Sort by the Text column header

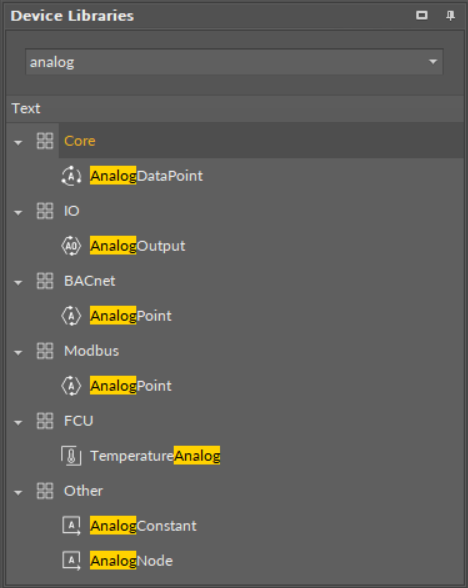[235, 108]
